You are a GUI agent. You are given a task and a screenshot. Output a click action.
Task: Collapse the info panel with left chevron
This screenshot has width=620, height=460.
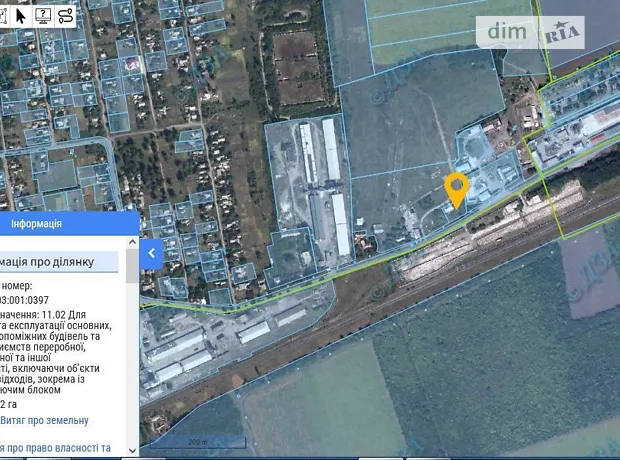tap(152, 253)
